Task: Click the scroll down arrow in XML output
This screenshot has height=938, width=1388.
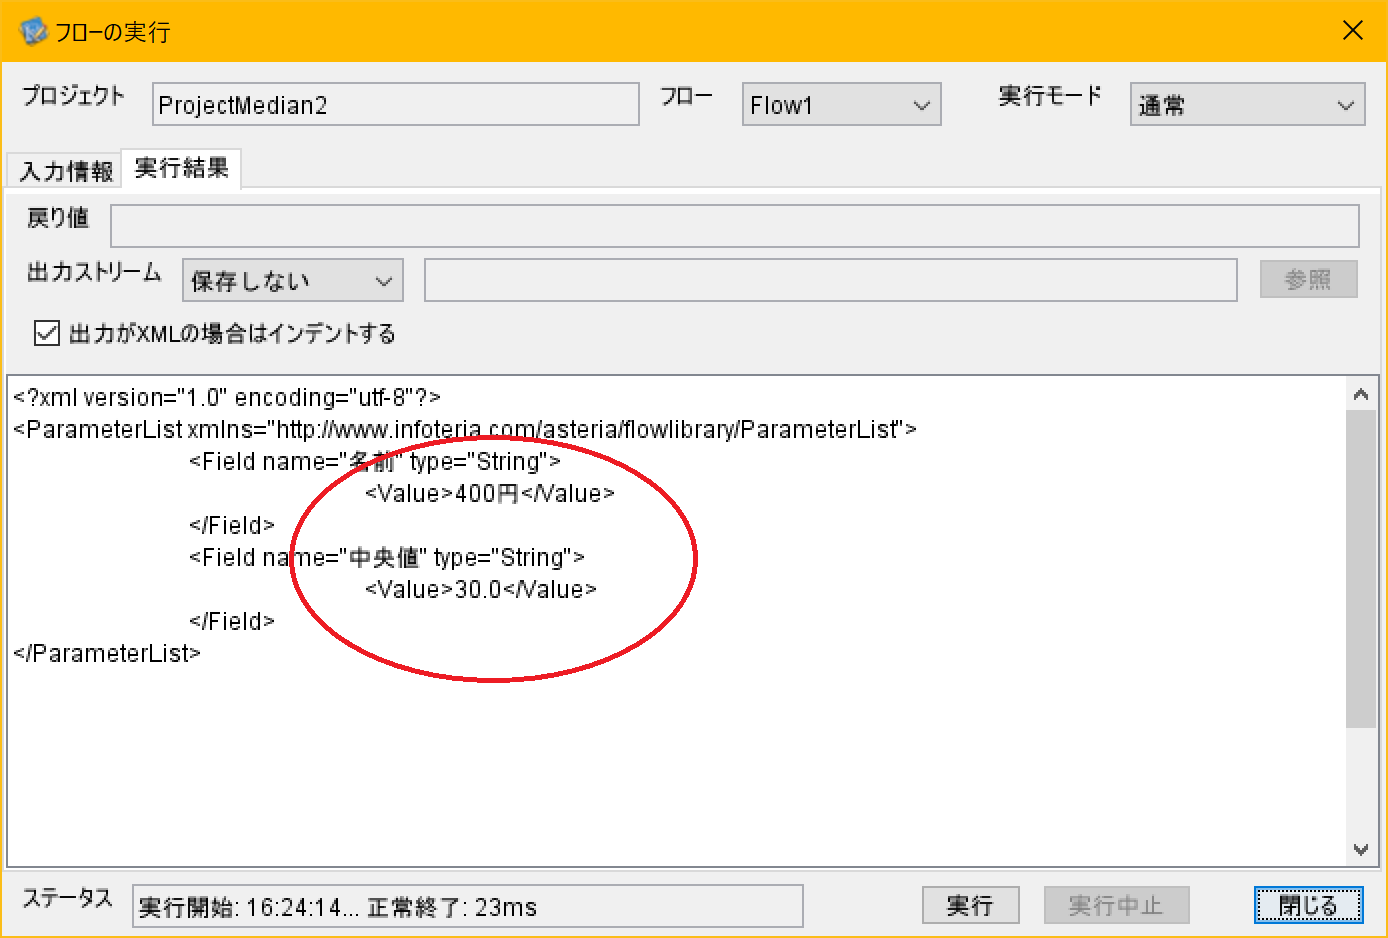Action: [x=1361, y=850]
